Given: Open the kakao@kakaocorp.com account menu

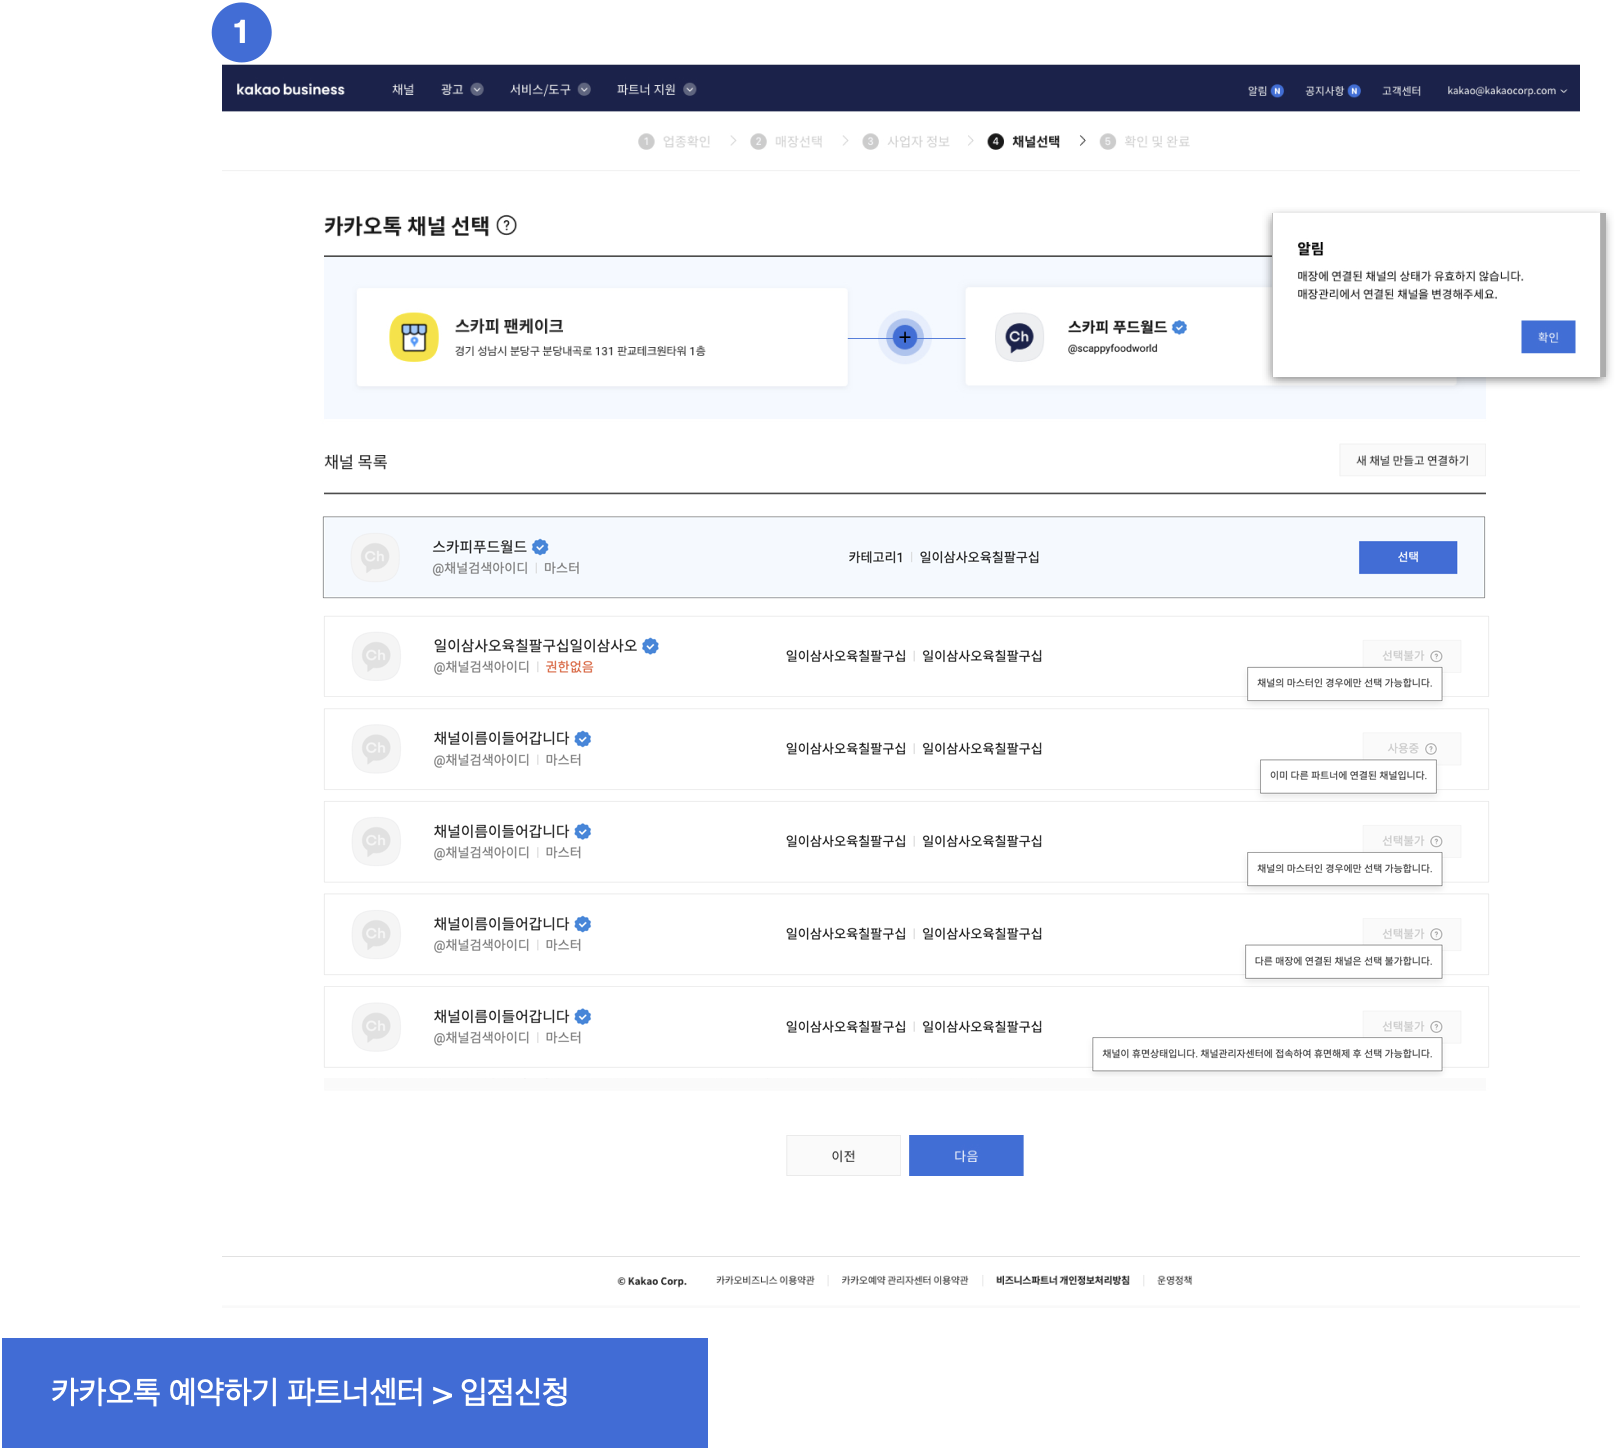Looking at the screenshot, I should pos(1506,91).
